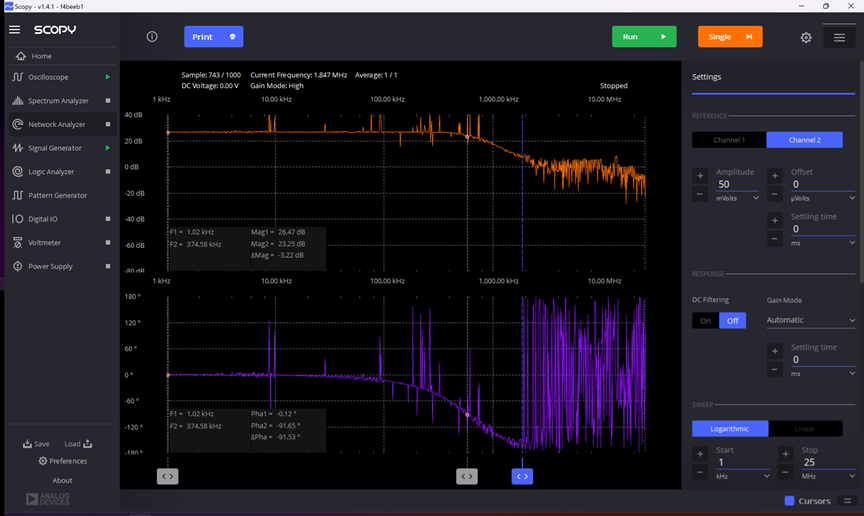The width and height of the screenshot is (864, 516).
Task: Open the About page
Action: point(62,481)
